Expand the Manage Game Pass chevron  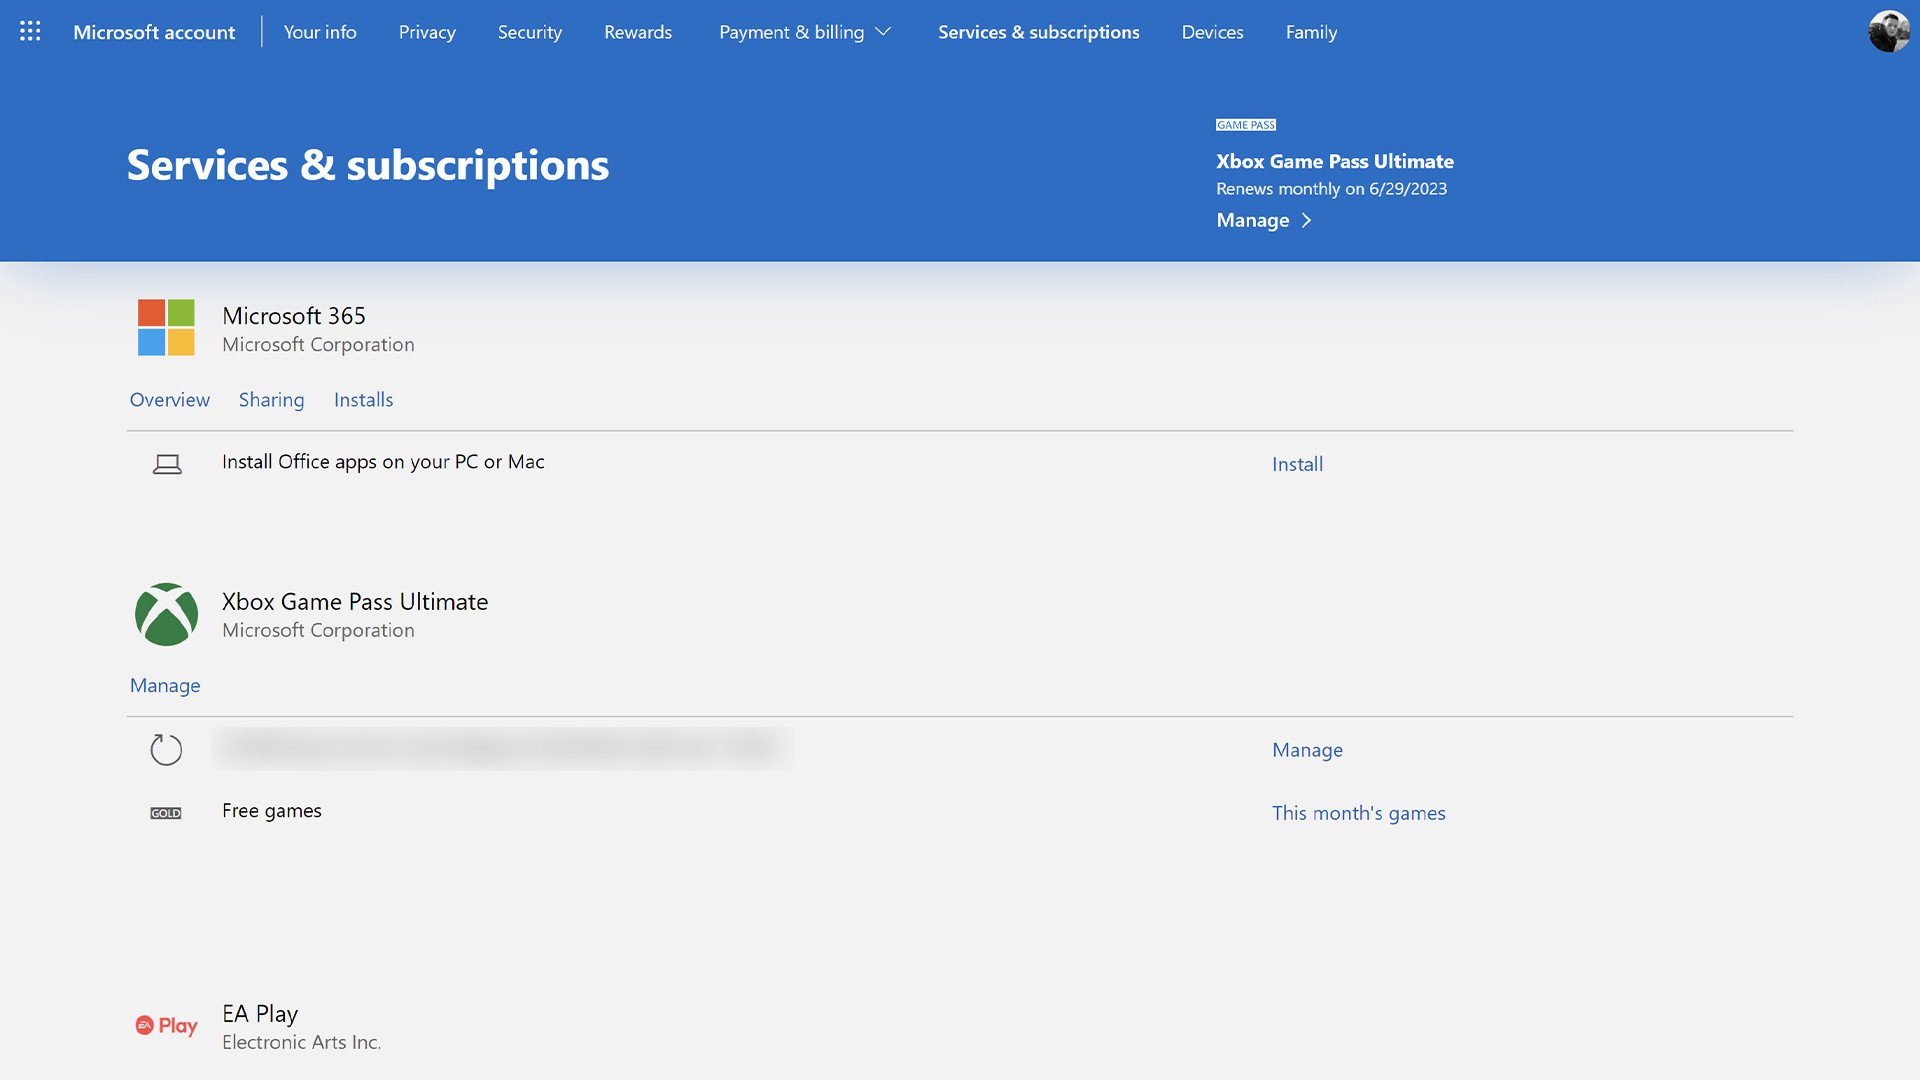(1305, 219)
